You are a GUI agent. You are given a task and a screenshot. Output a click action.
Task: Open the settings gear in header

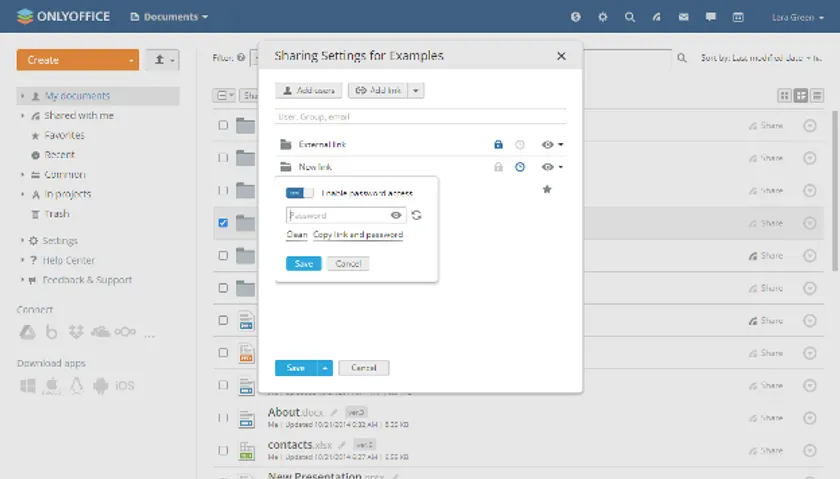pyautogui.click(x=603, y=17)
